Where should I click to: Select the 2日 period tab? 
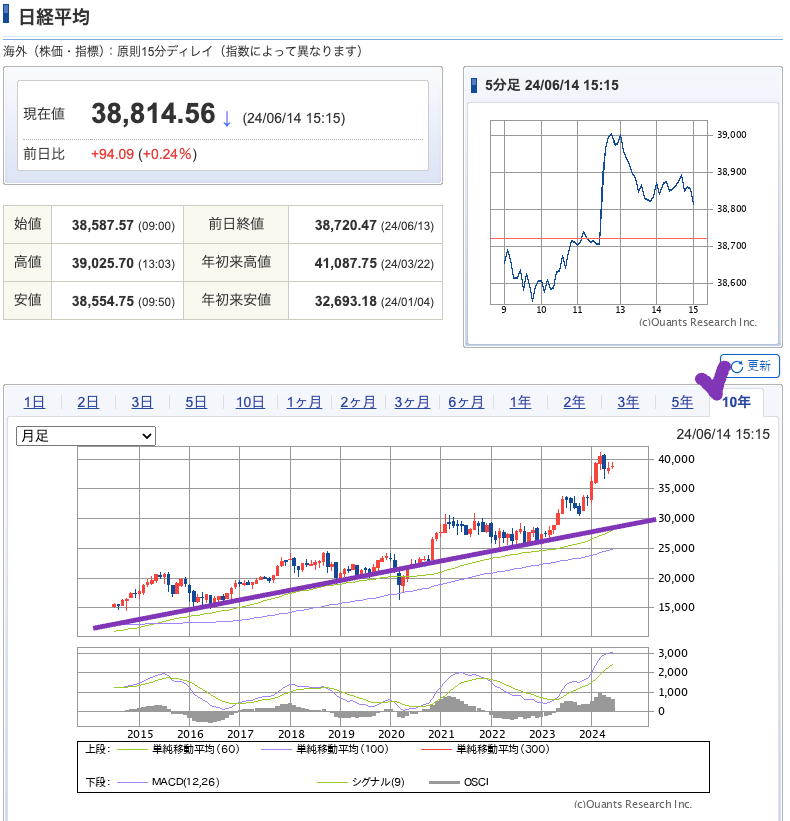pos(88,402)
